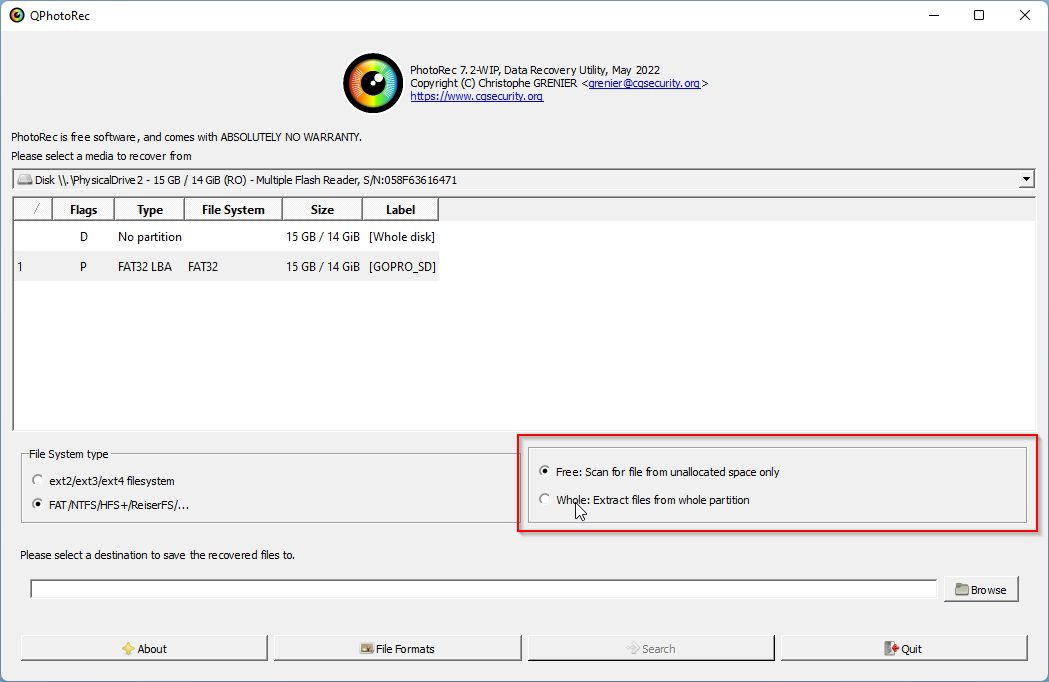Click the QPhotoRec title bar icon
Viewport: 1049px width, 682px height.
[x=17, y=15]
